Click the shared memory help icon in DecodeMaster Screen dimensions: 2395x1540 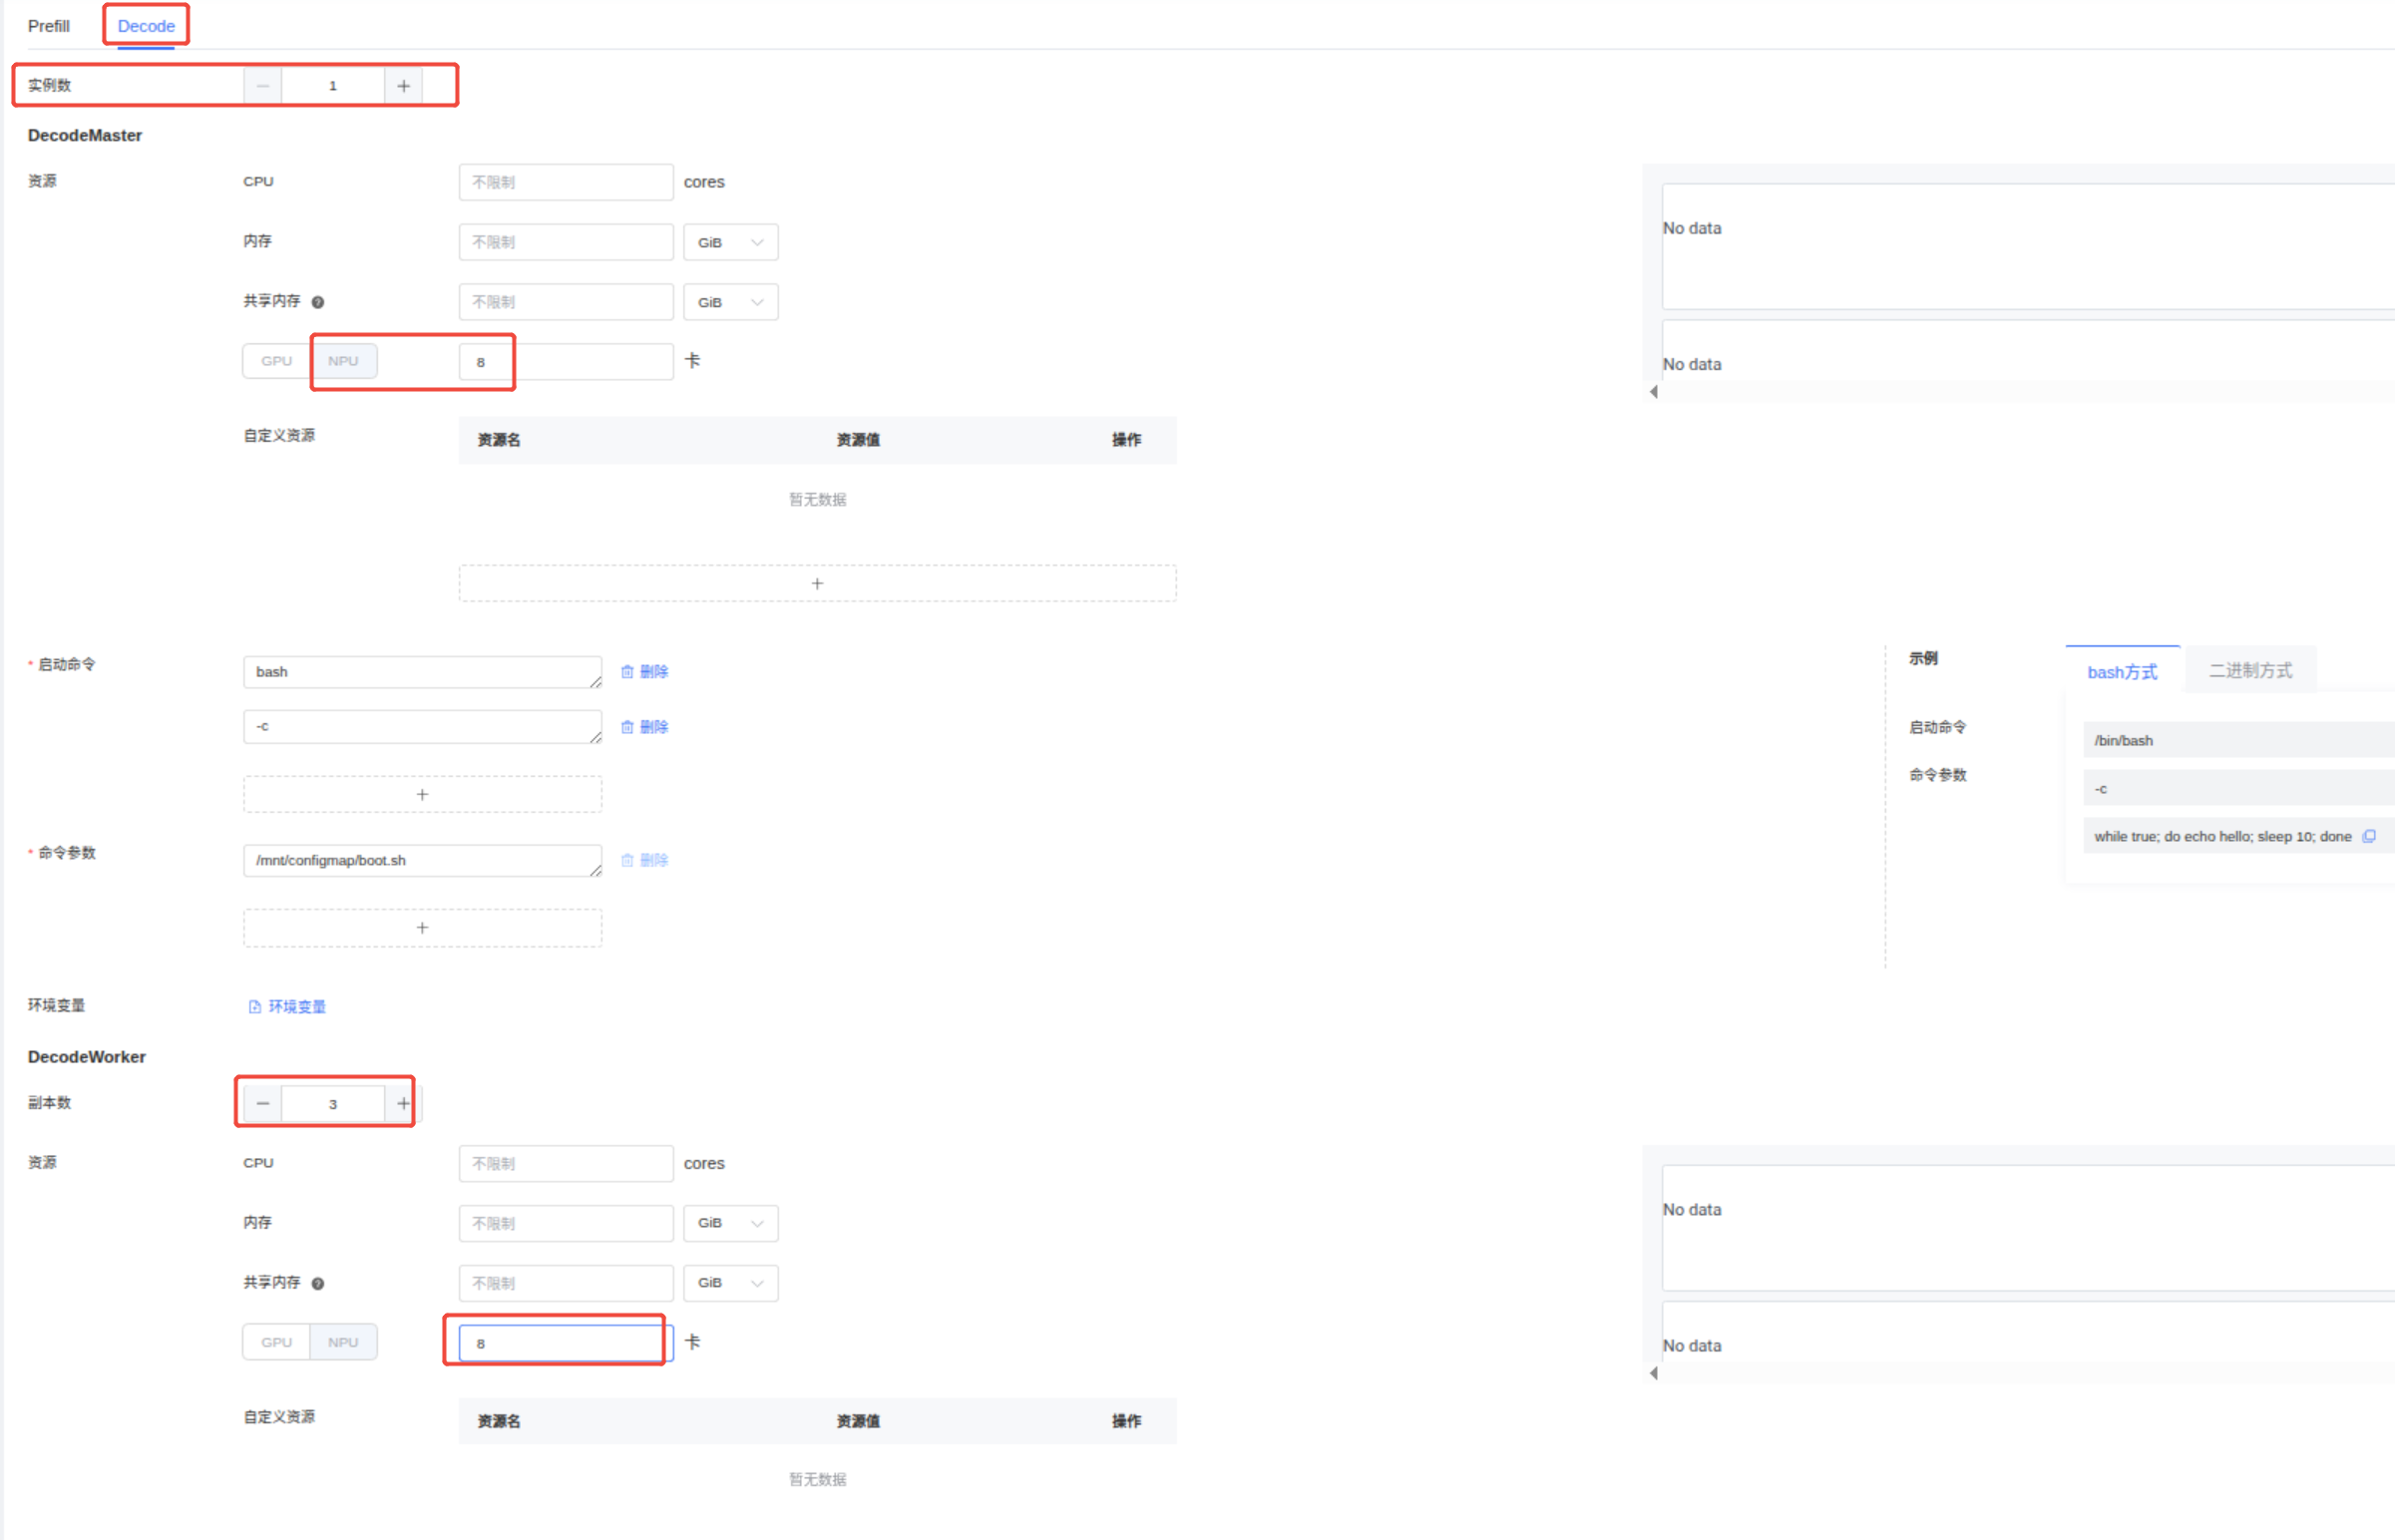(x=318, y=302)
